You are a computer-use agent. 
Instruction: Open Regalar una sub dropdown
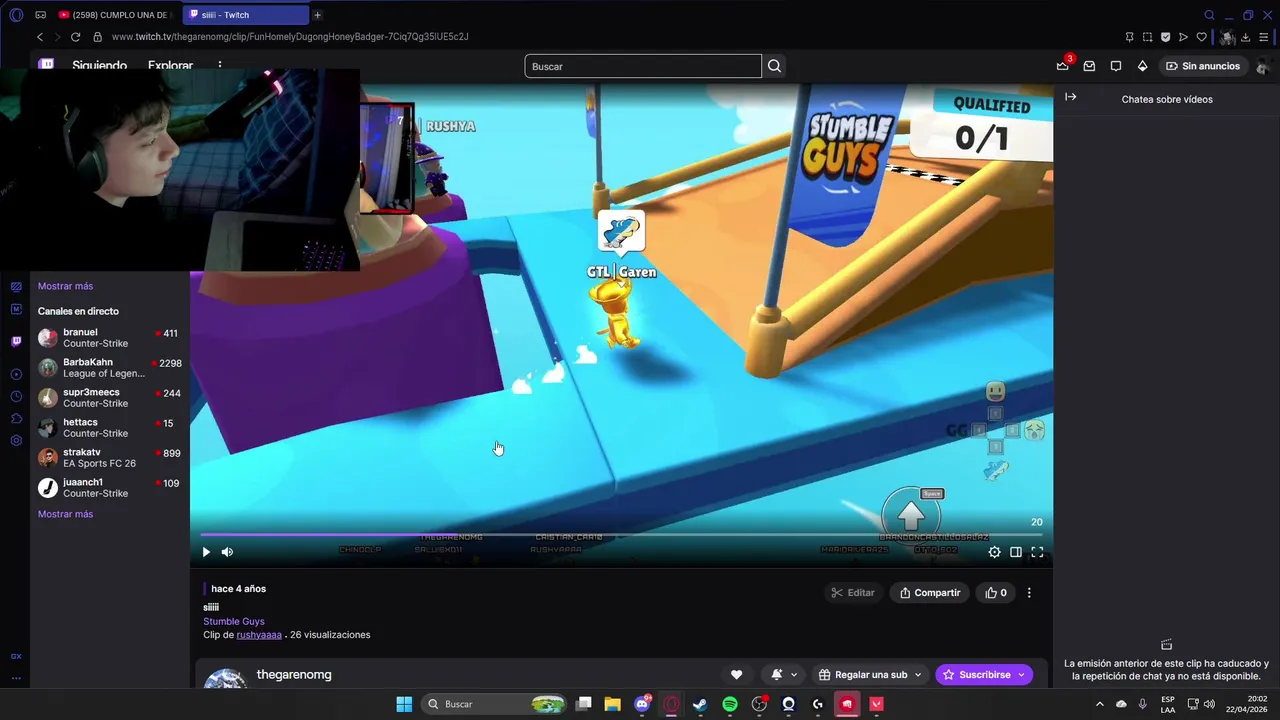870,675
